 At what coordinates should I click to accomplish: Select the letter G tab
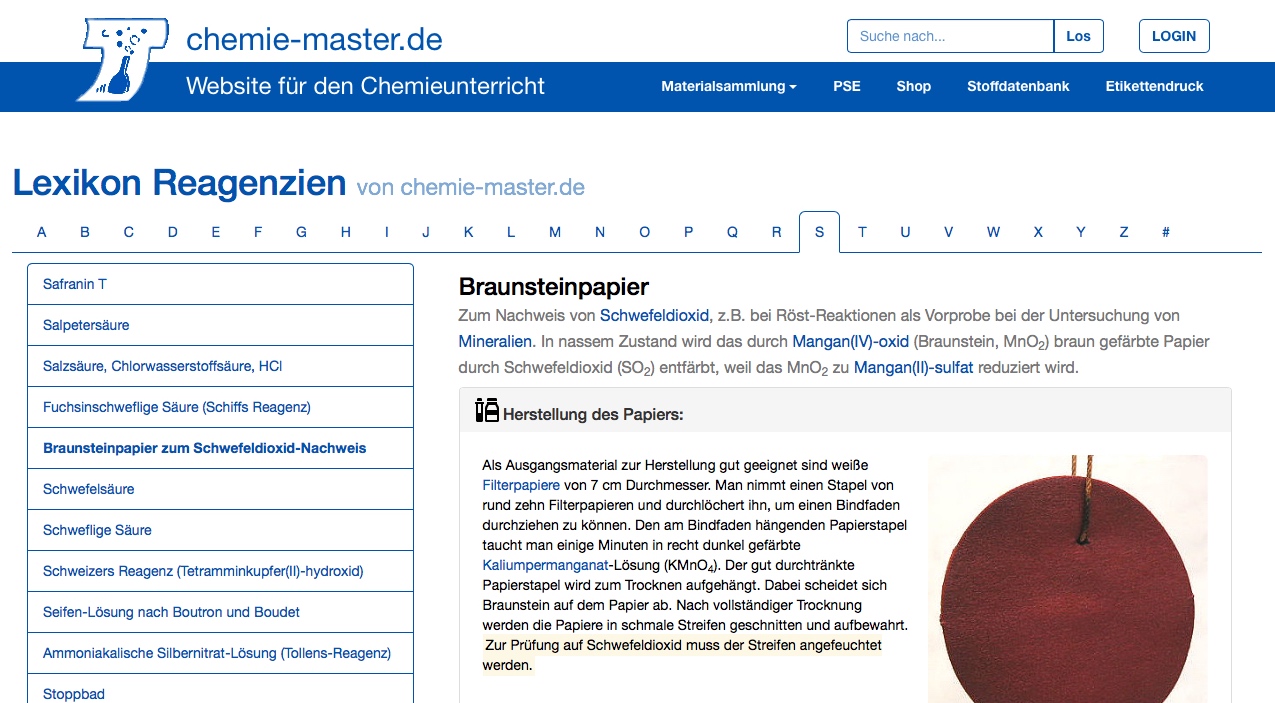pos(301,232)
